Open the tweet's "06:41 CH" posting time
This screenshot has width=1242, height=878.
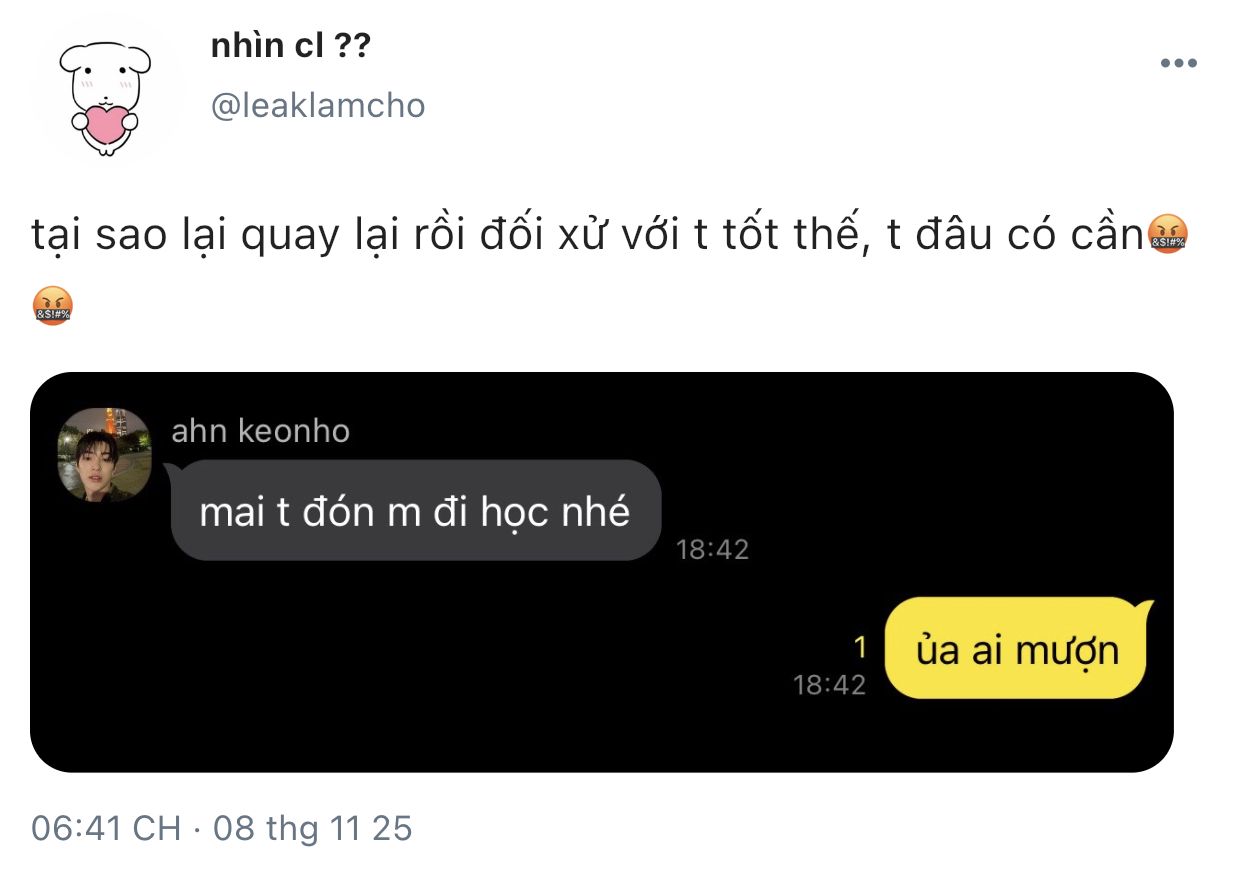tap(106, 828)
